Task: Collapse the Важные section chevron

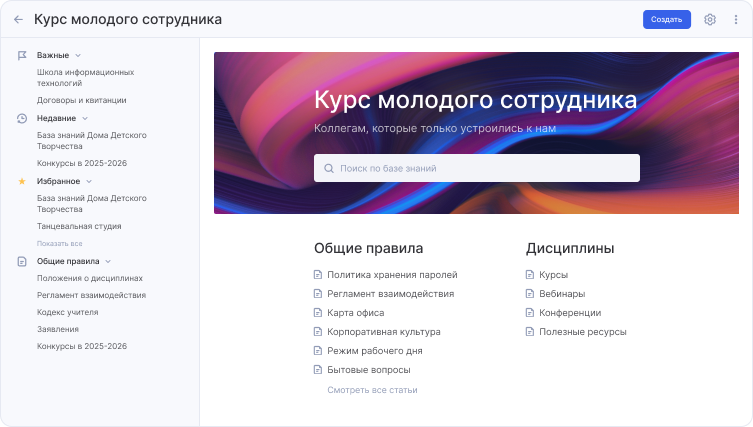Action: pyautogui.click(x=78, y=55)
